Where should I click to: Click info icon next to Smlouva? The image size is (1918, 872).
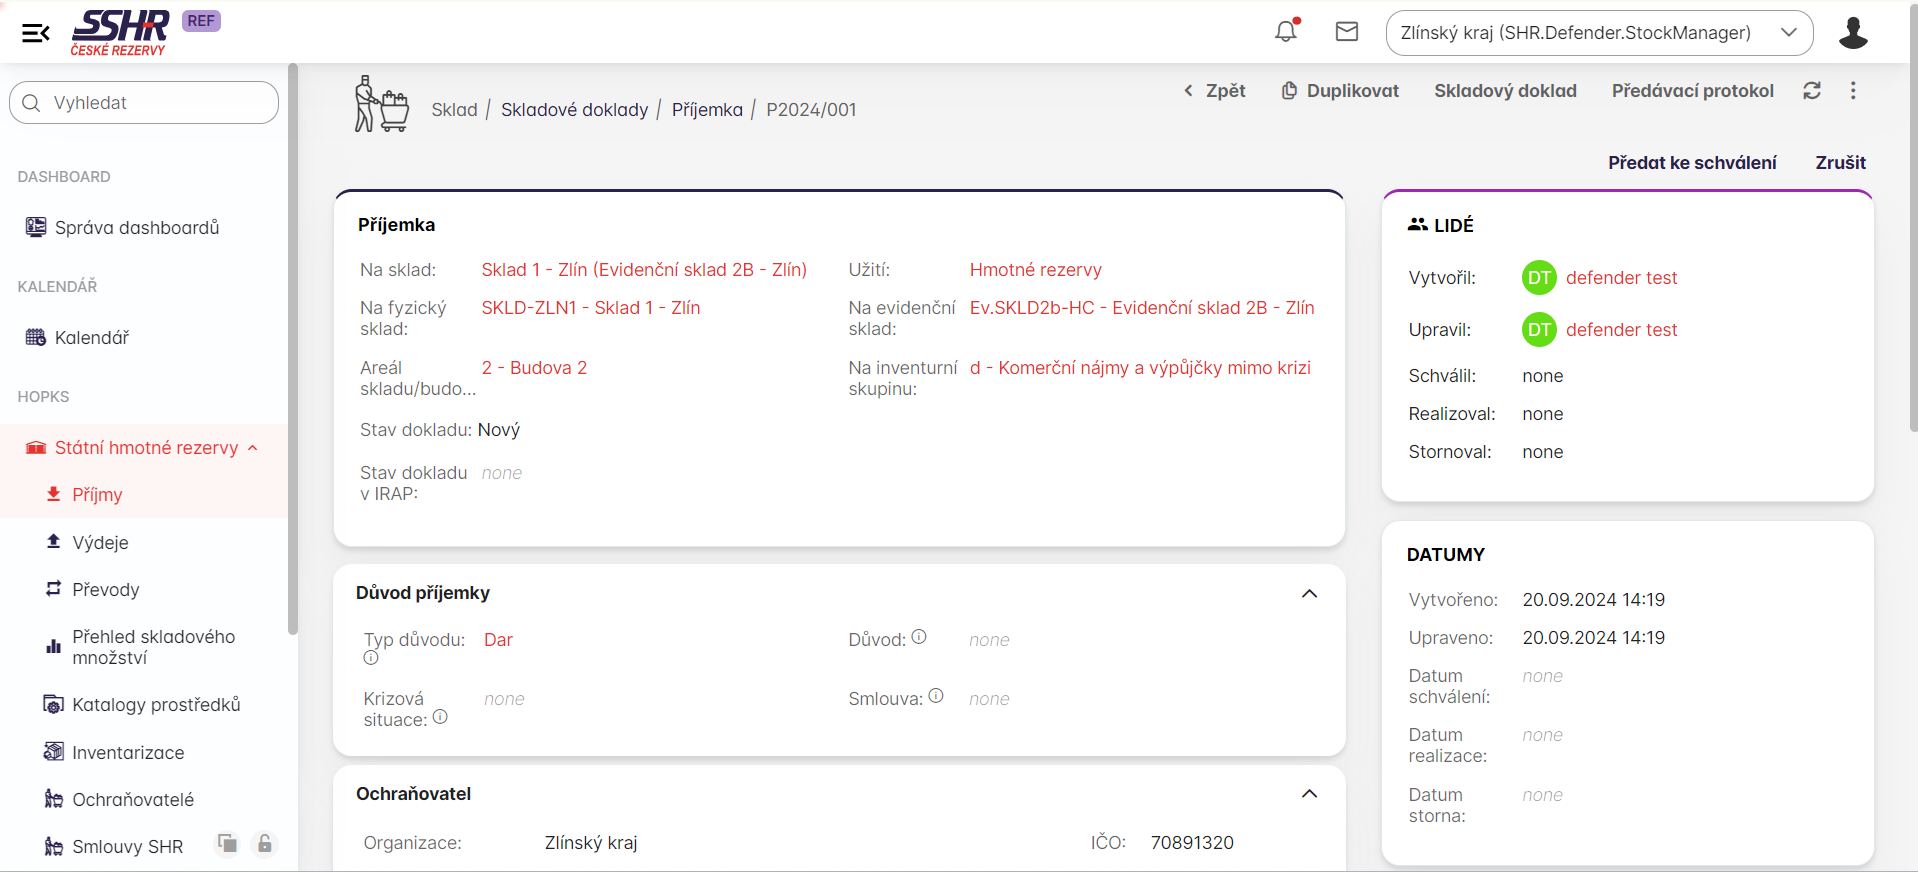pyautogui.click(x=936, y=696)
